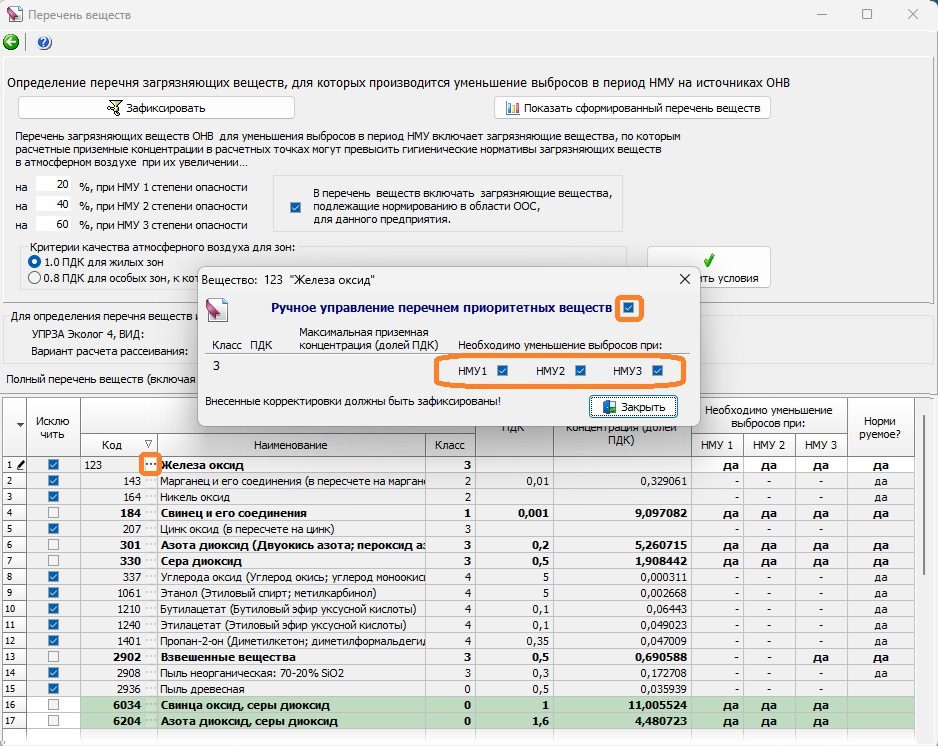Screen dimensions: 938x746
Task: Close the Железа оксид dialog with the X
Action: (685, 280)
